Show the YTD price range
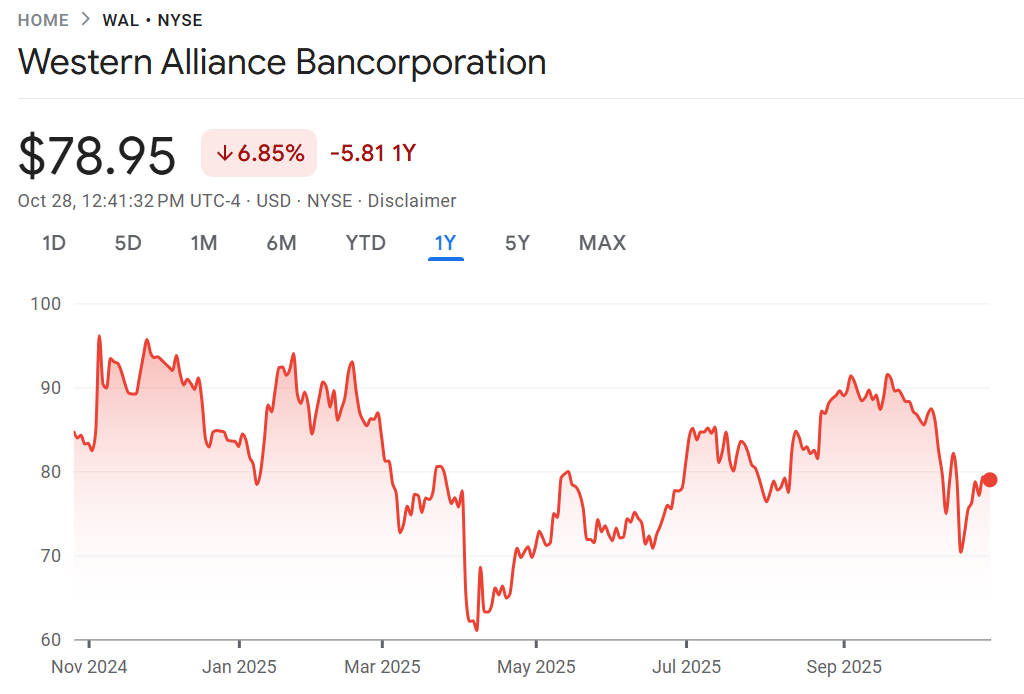This screenshot has width=1024, height=694. (365, 243)
